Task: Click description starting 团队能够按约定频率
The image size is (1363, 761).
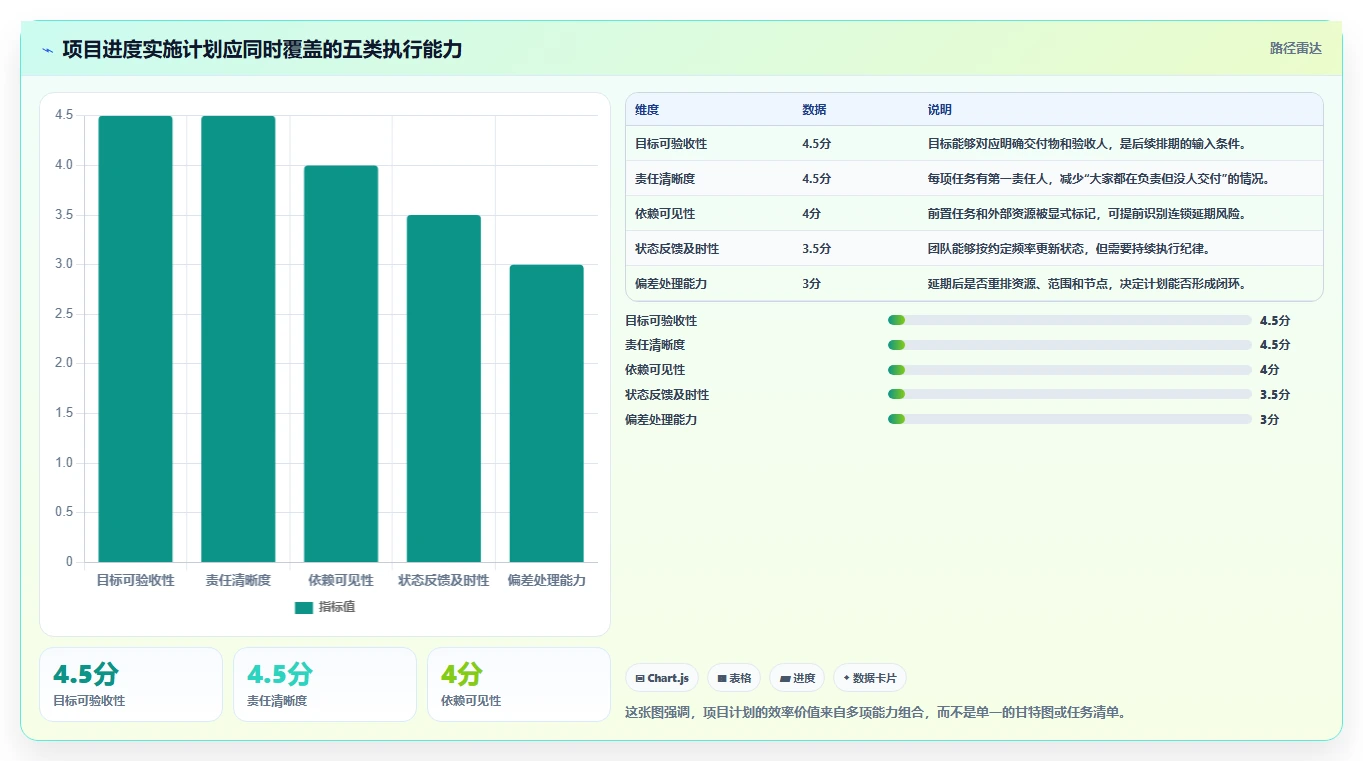Action: [1069, 249]
